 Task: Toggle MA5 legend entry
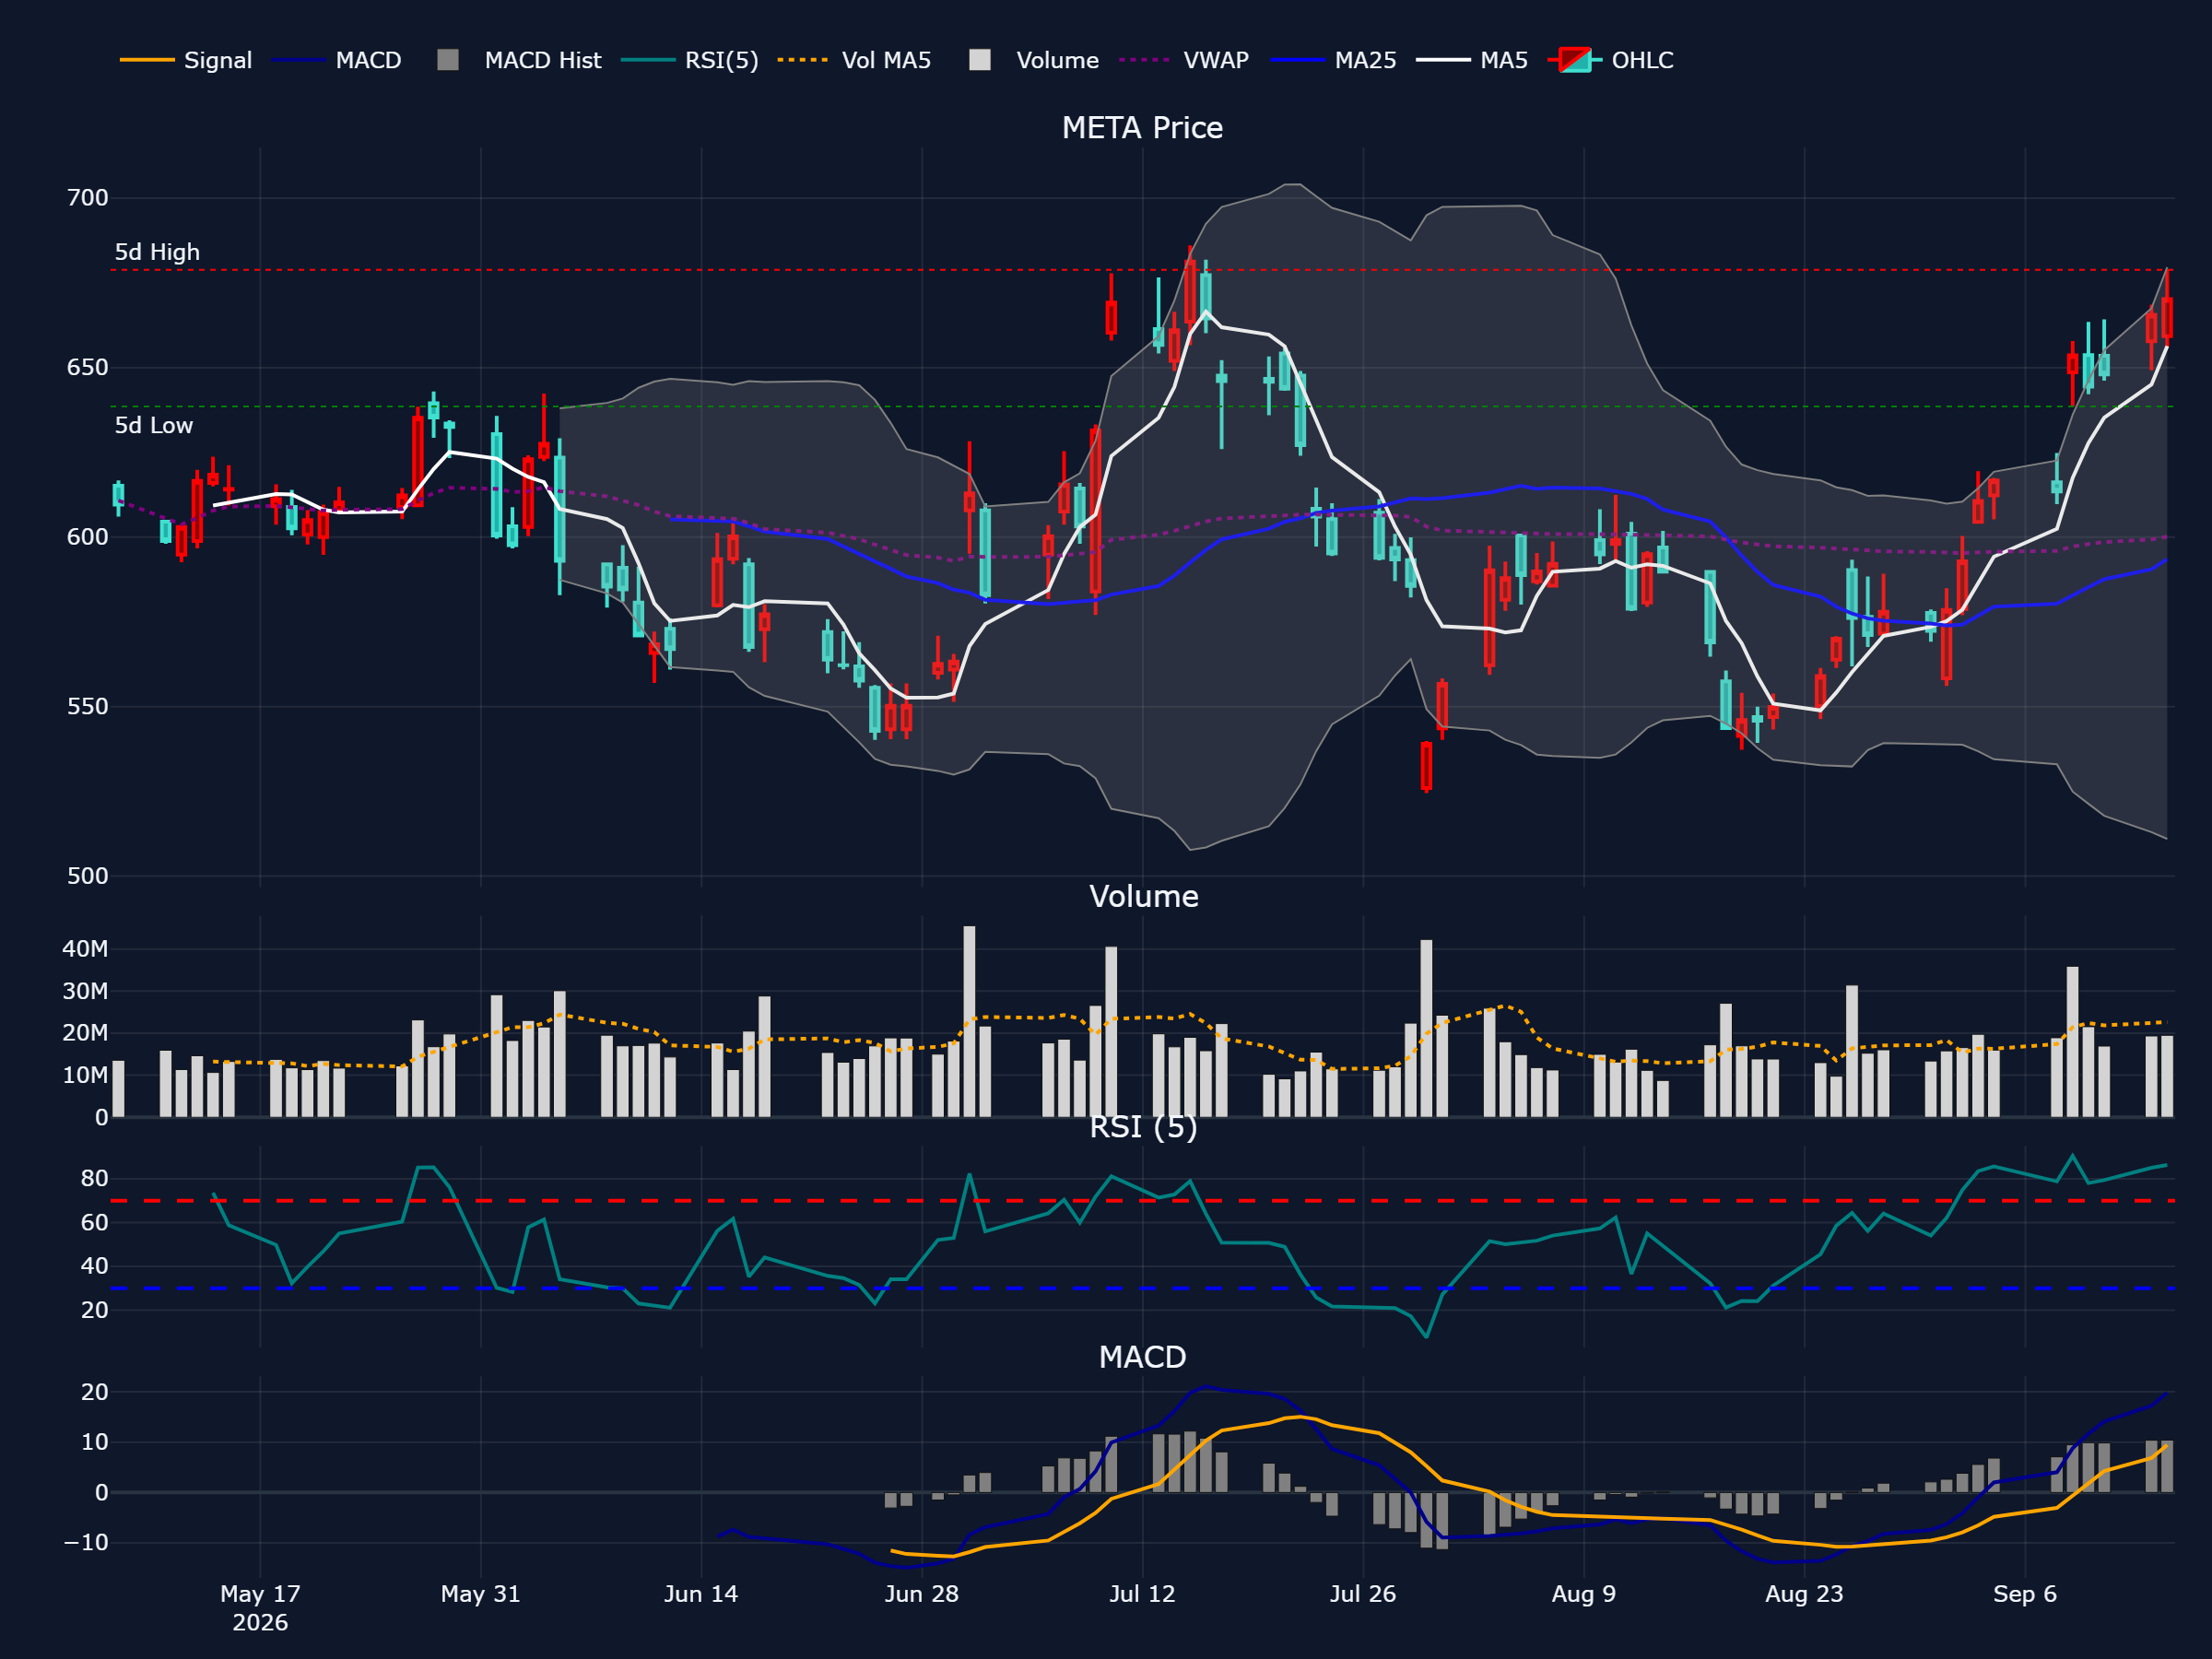pos(1472,60)
